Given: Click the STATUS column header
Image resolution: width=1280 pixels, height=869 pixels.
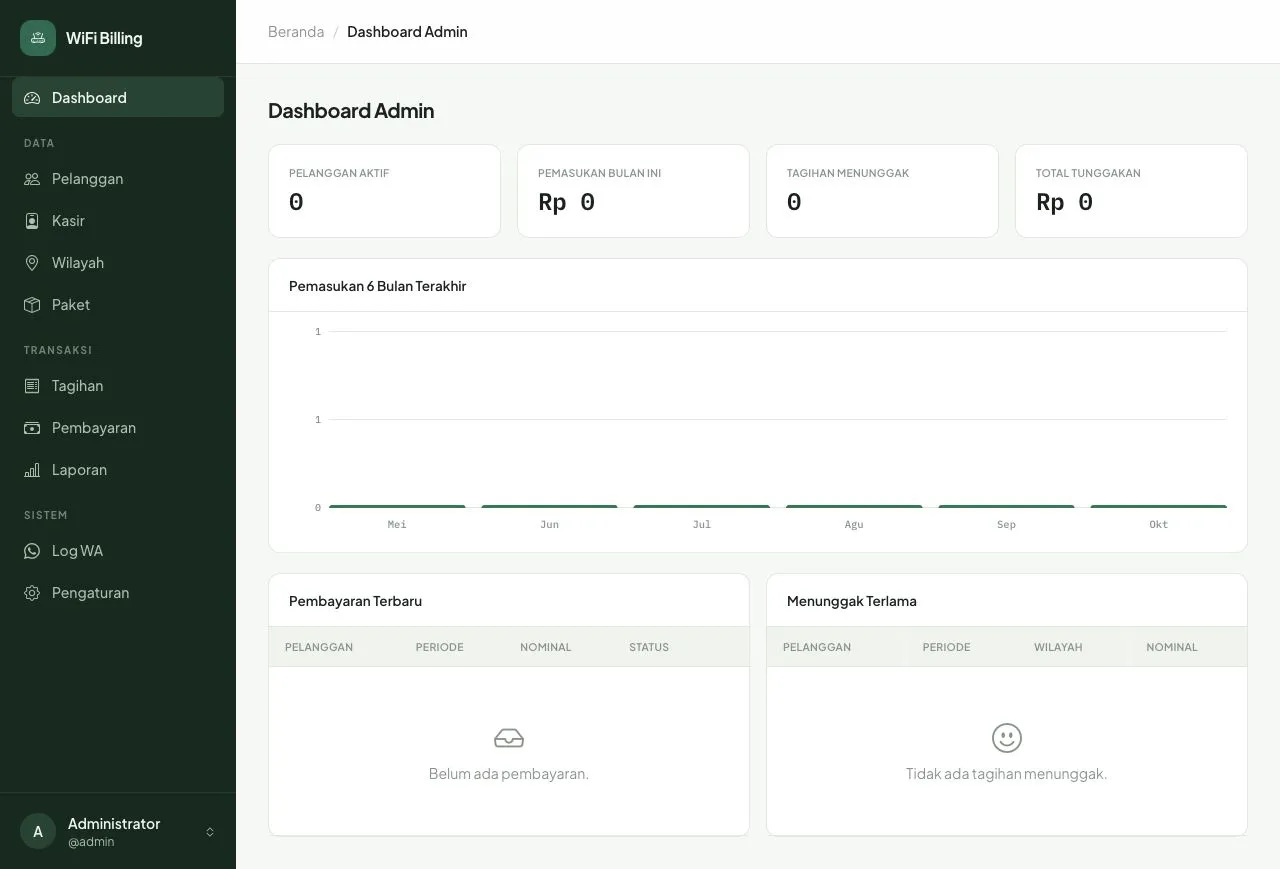Looking at the screenshot, I should point(649,647).
